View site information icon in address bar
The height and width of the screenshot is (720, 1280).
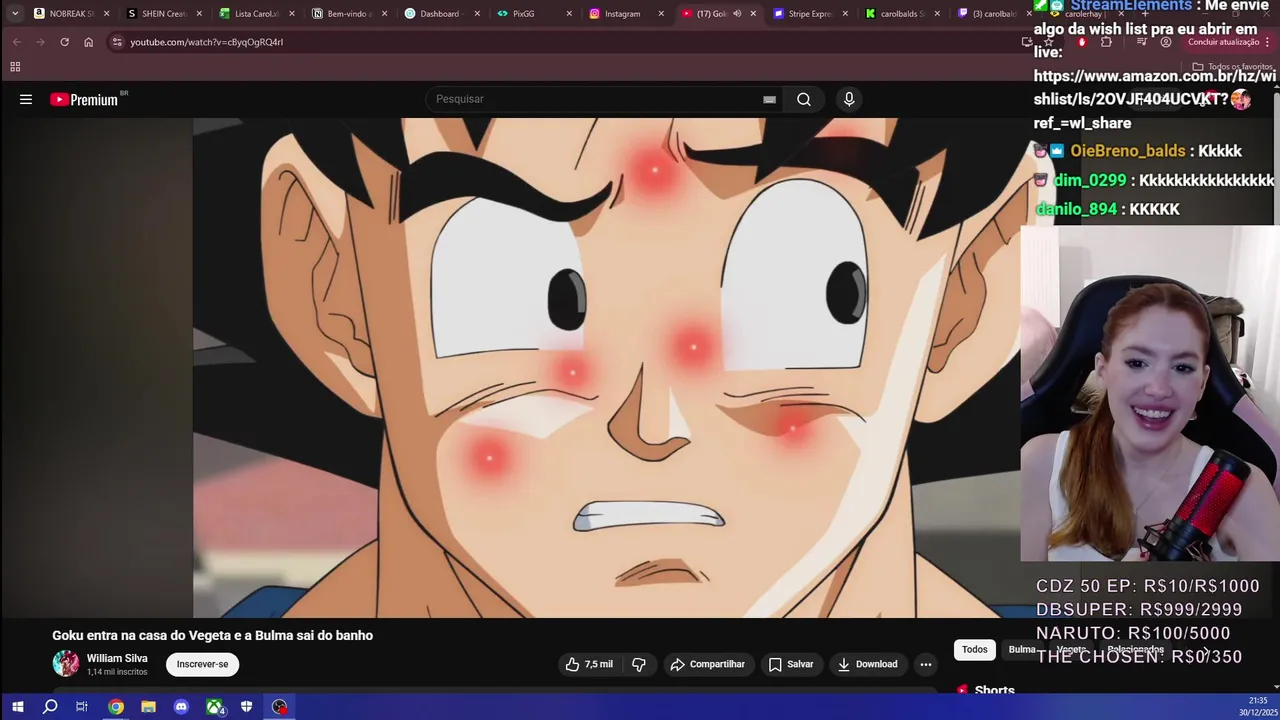117,42
